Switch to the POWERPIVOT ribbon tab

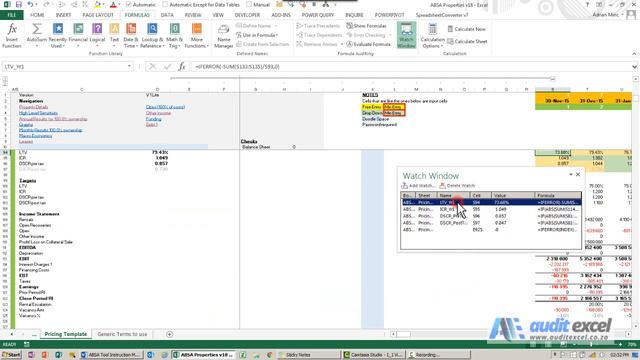pos(389,15)
